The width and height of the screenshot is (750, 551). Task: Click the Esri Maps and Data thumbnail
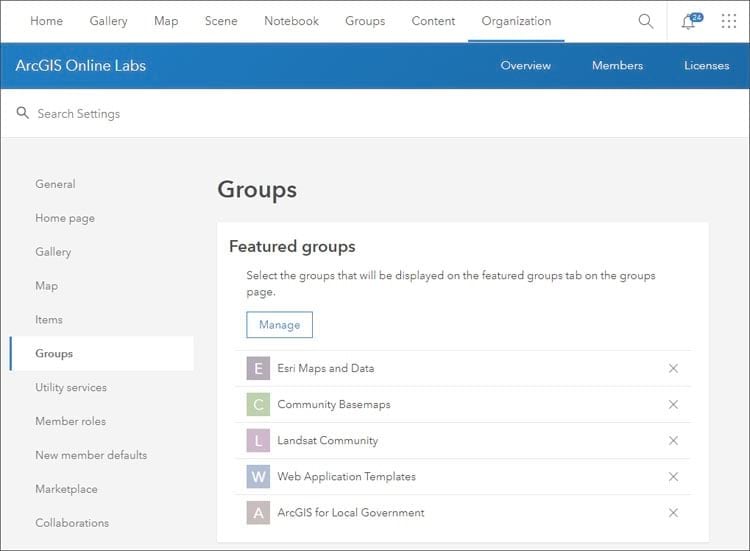pos(258,369)
